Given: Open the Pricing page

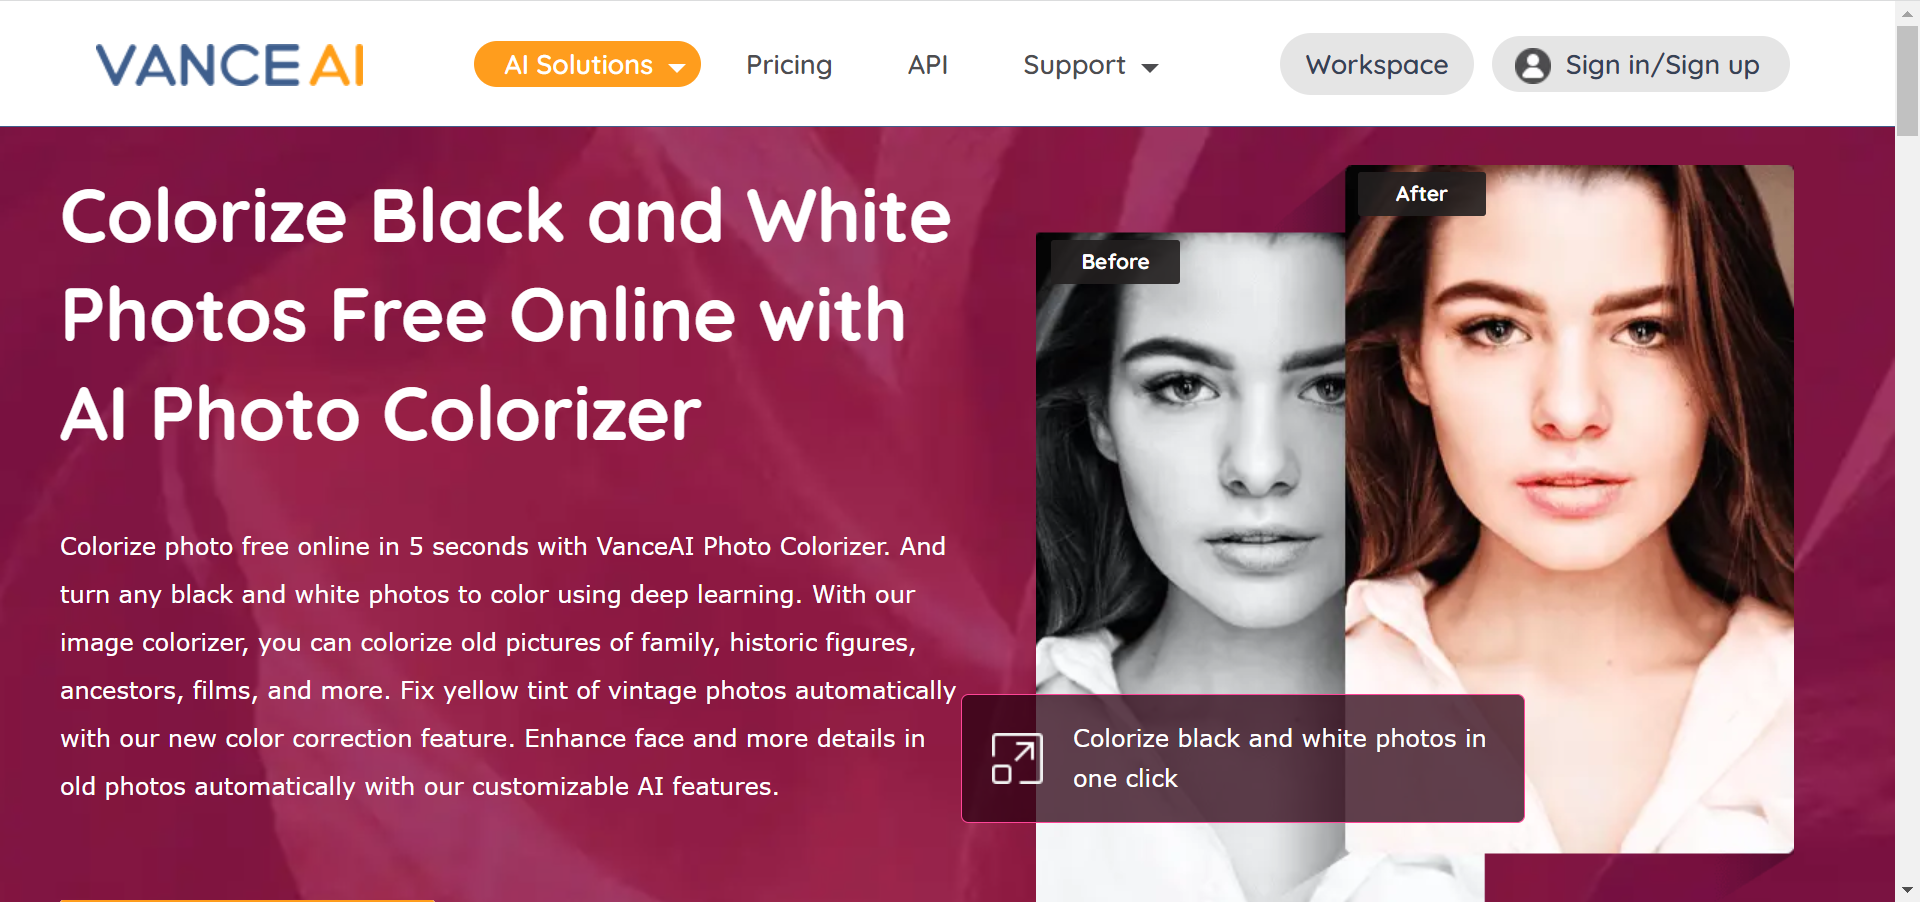Looking at the screenshot, I should click(x=789, y=65).
